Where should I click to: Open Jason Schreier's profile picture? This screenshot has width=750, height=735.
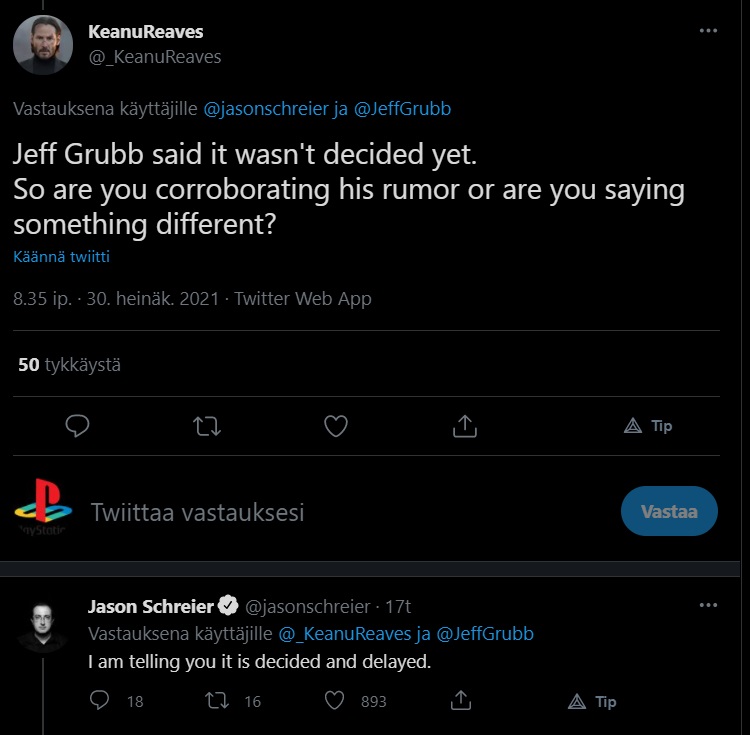point(43,625)
